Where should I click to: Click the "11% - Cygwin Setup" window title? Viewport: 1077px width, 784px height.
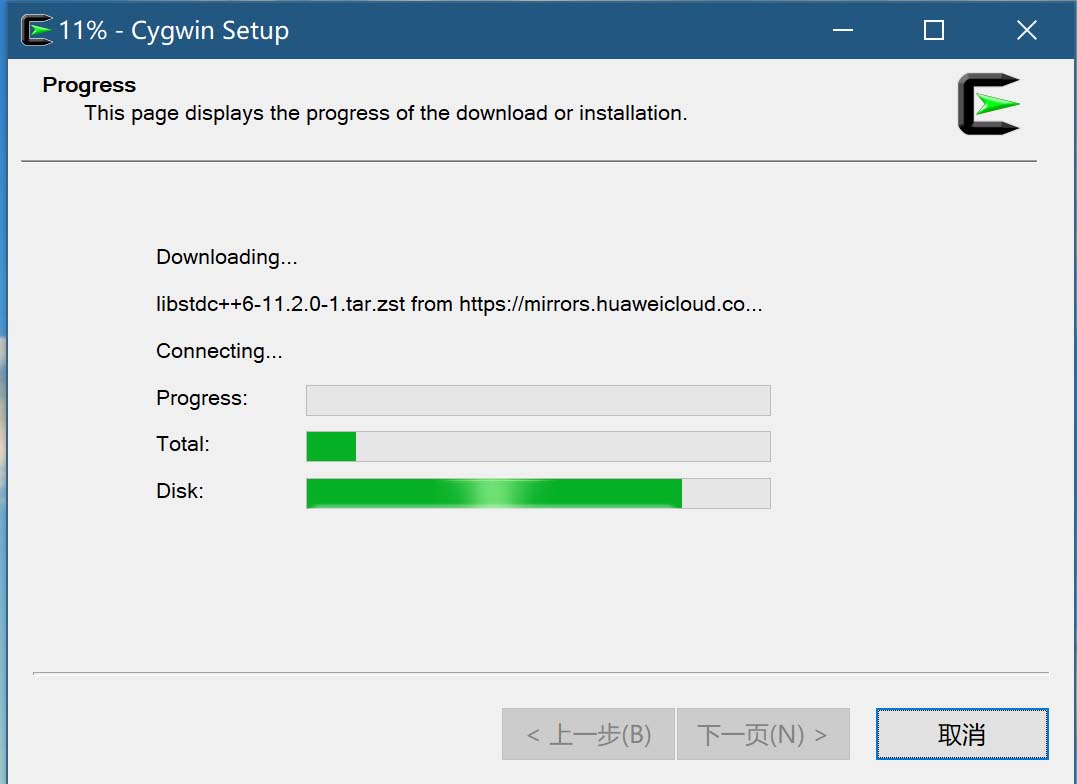point(174,30)
